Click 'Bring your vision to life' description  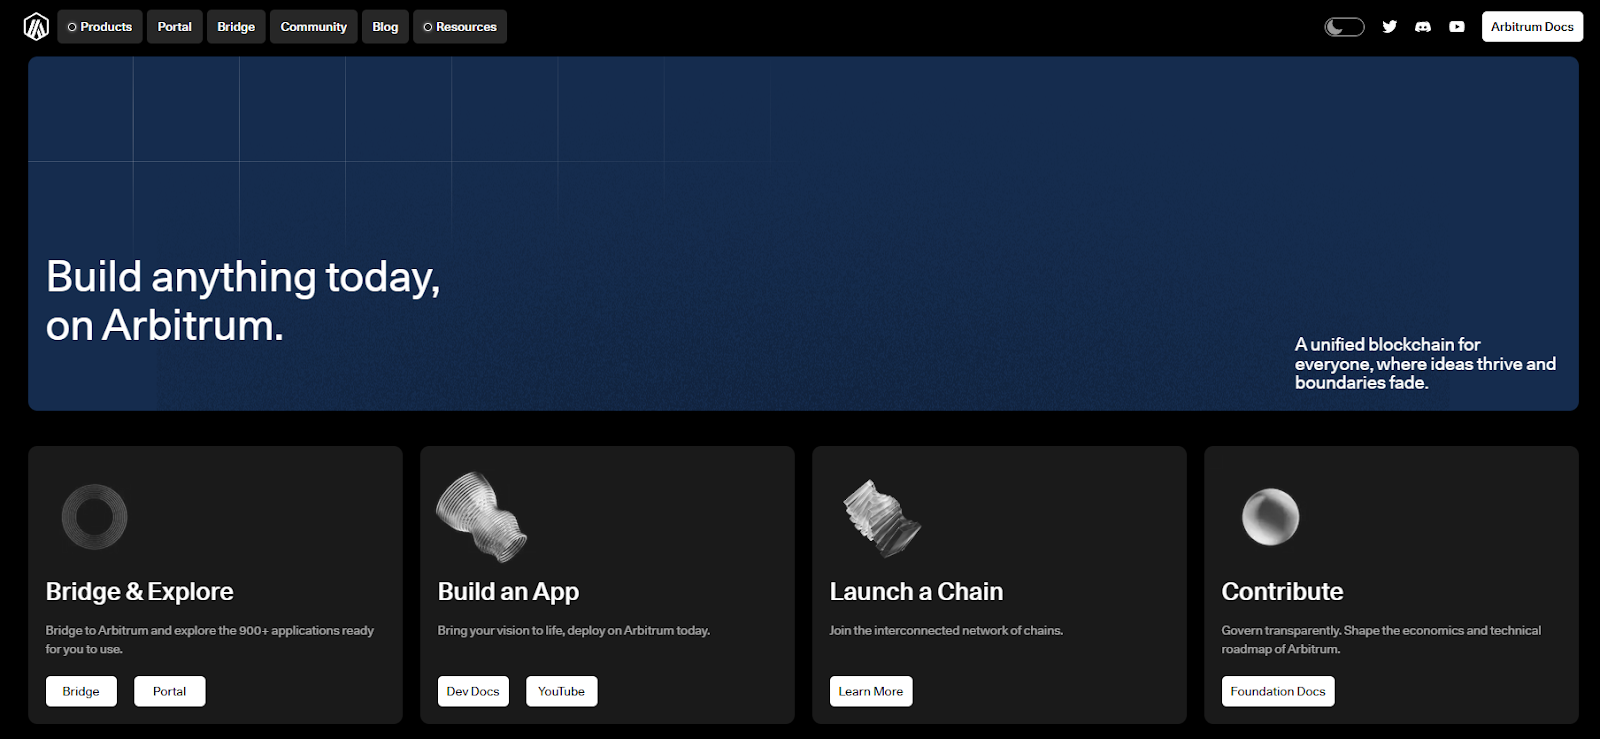tap(574, 630)
